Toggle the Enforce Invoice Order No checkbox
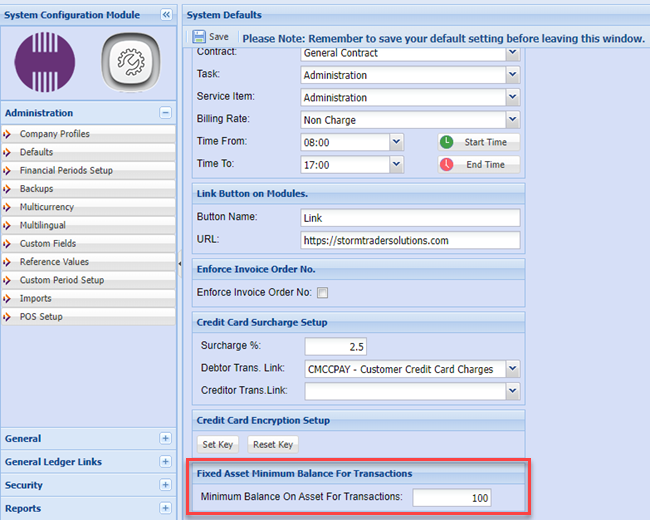This screenshot has height=520, width=650. coord(323,293)
